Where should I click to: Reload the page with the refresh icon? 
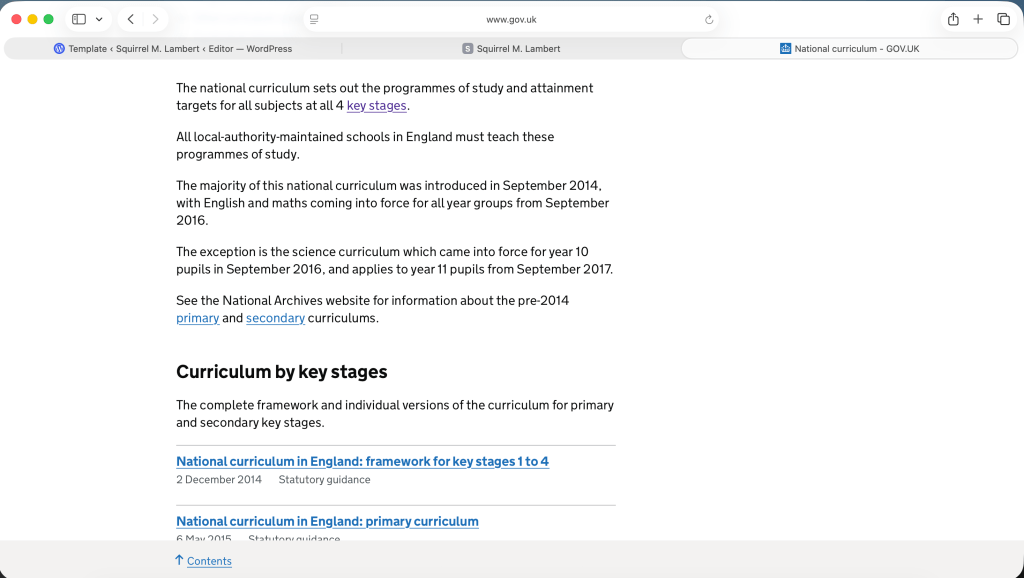tap(709, 19)
